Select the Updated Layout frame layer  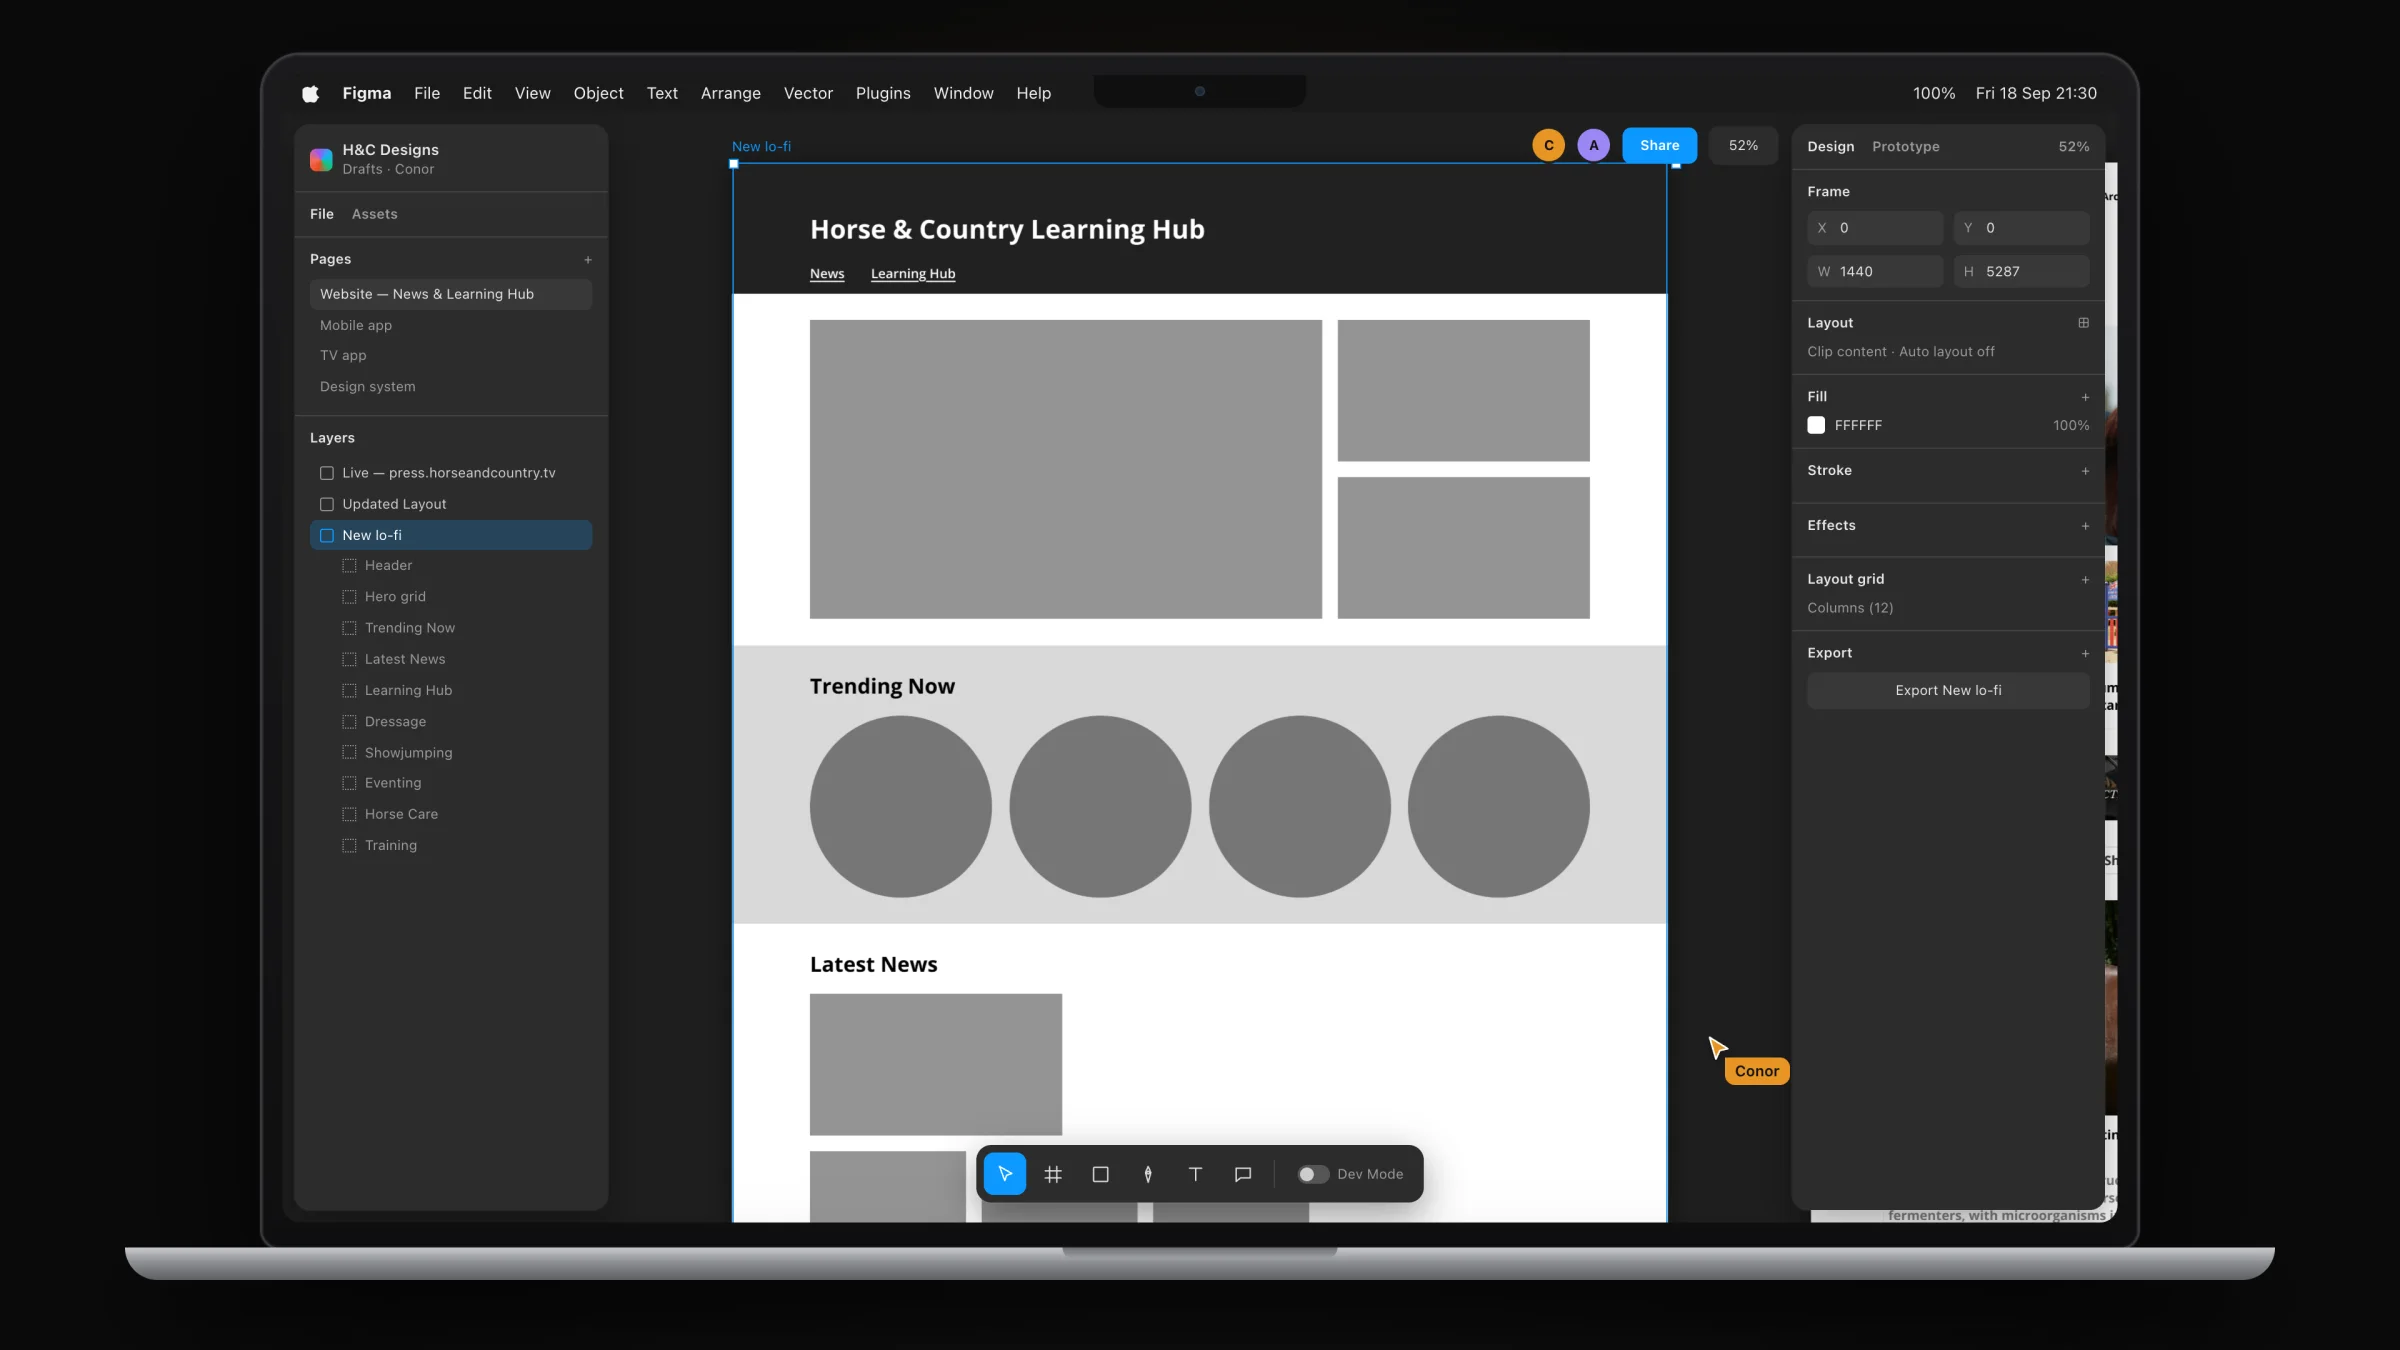[x=451, y=504]
